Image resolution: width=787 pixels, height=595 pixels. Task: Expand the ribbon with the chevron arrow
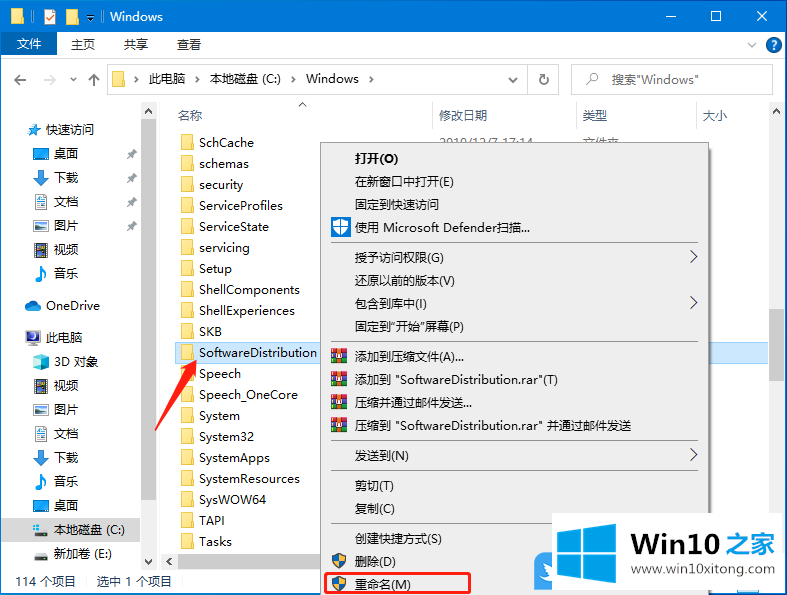pyautogui.click(x=752, y=45)
